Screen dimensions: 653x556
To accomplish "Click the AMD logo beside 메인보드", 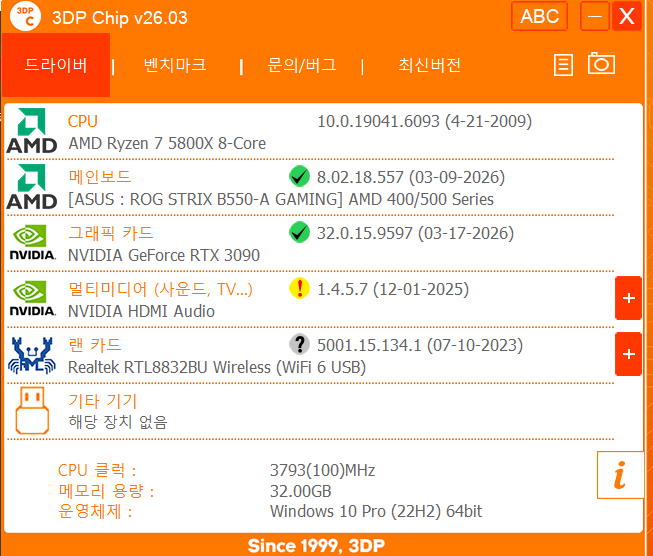I will click(32, 187).
